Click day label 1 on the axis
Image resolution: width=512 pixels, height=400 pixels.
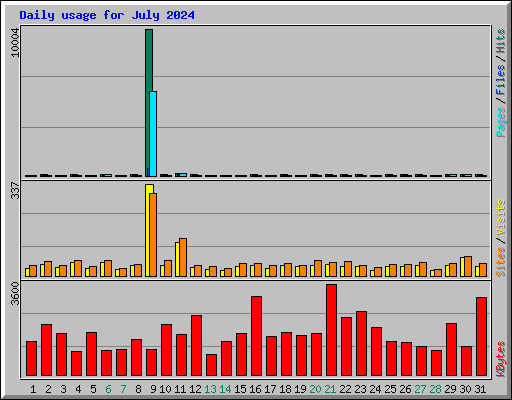pyautogui.click(x=33, y=389)
